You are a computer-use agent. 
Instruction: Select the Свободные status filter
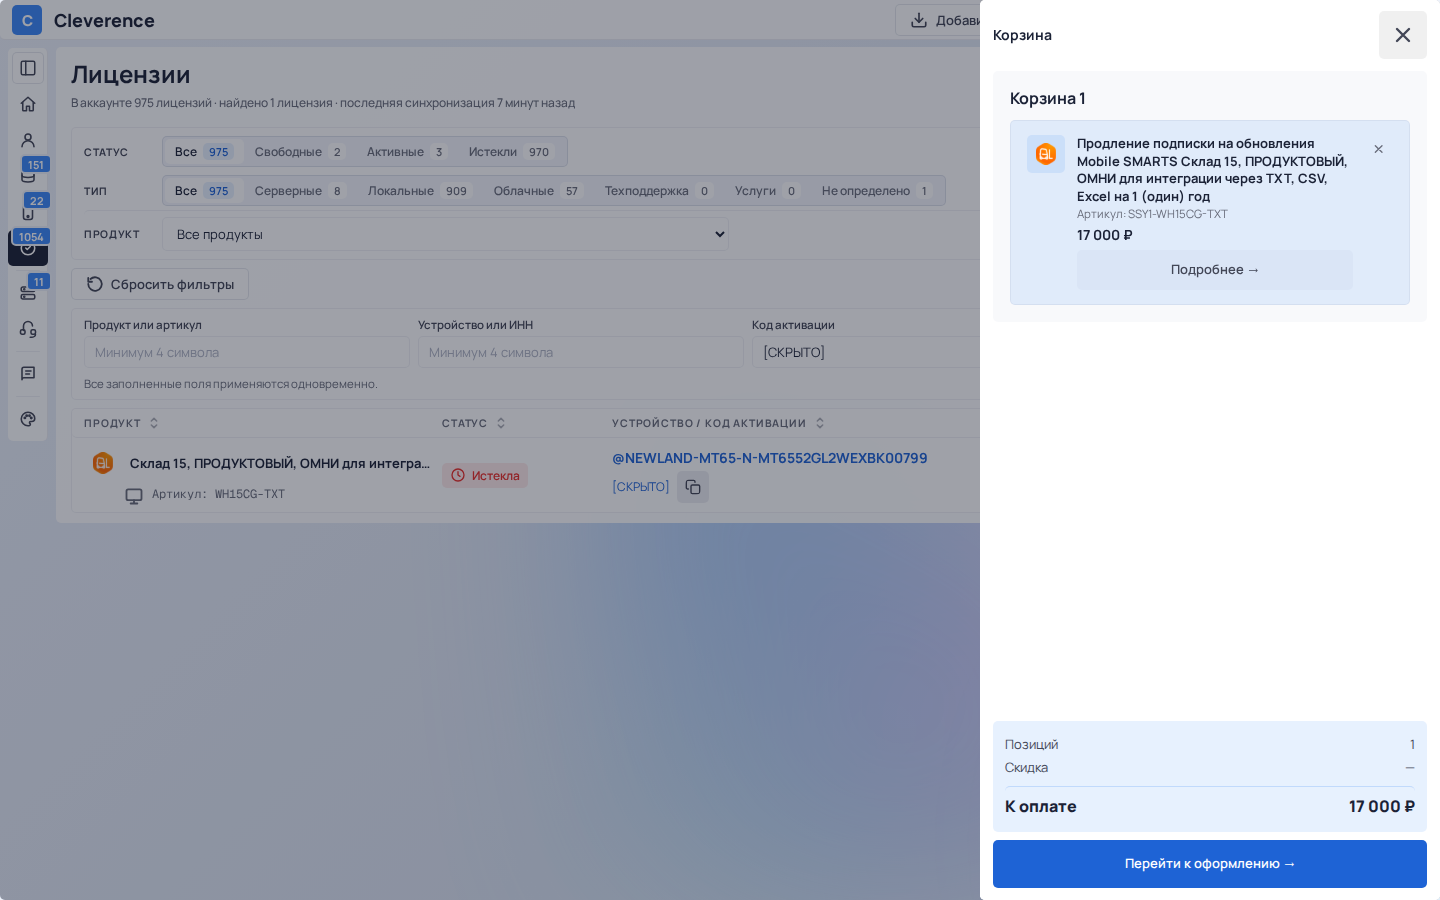[x=298, y=152]
